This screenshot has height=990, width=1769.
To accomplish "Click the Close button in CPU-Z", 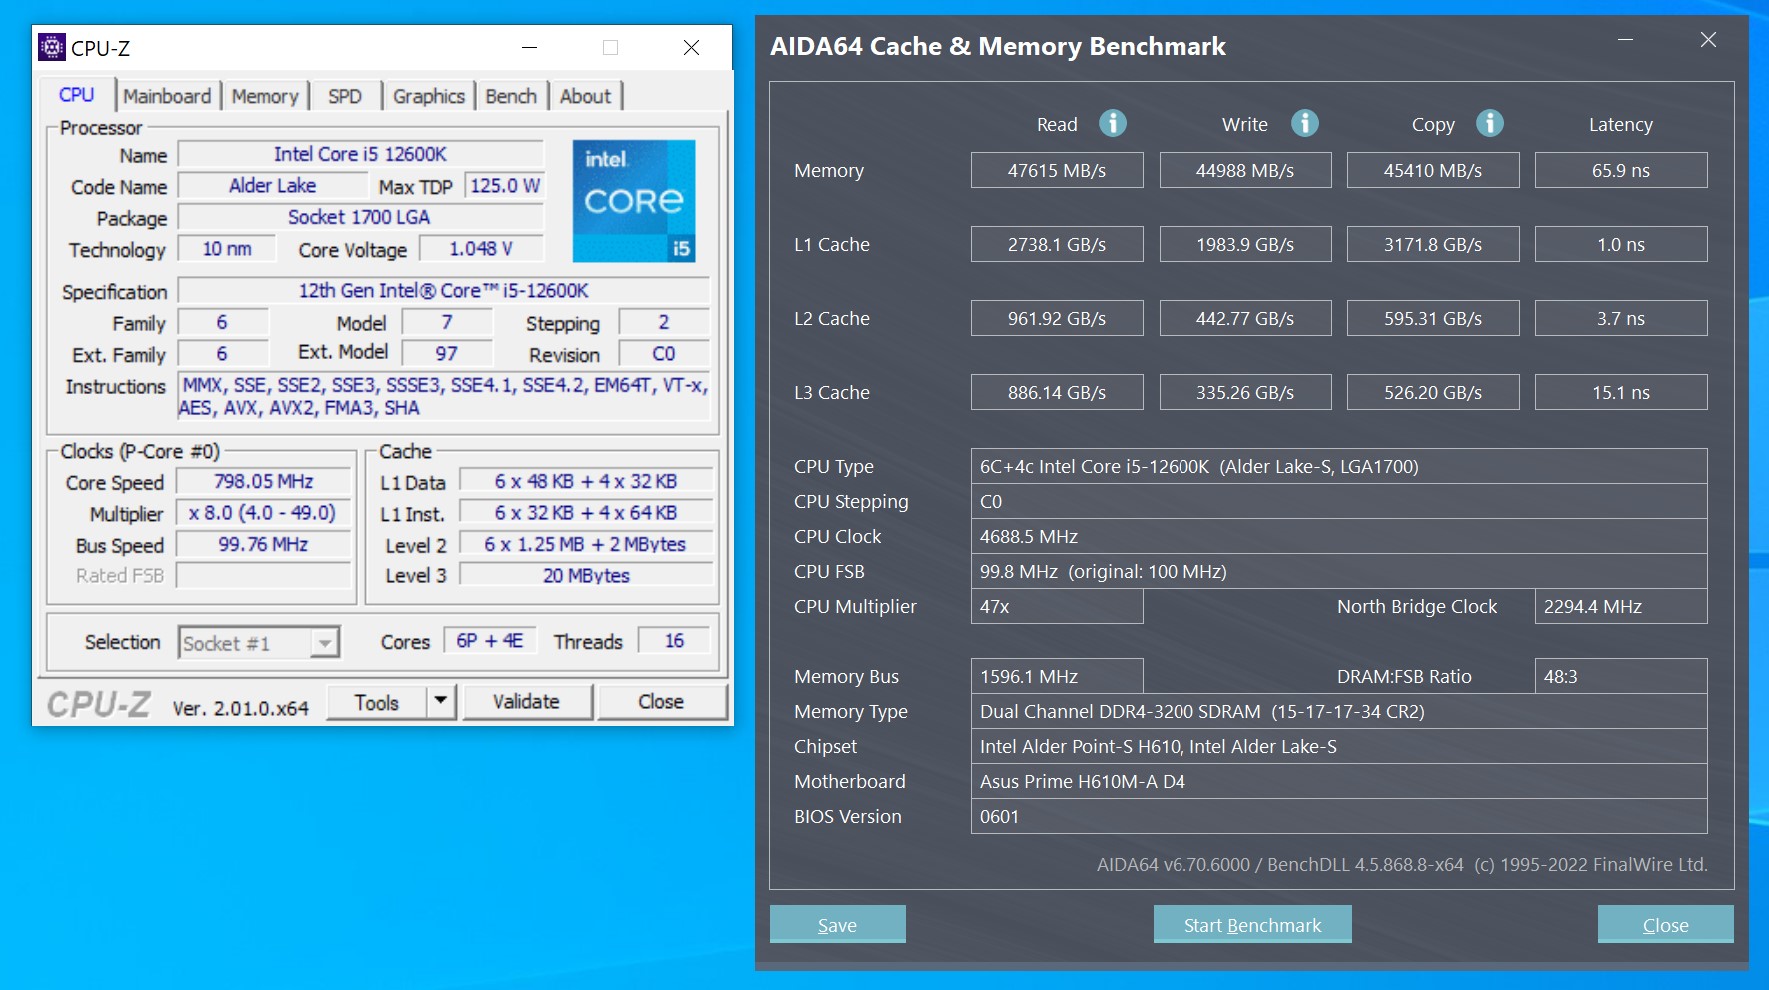I will coord(661,702).
